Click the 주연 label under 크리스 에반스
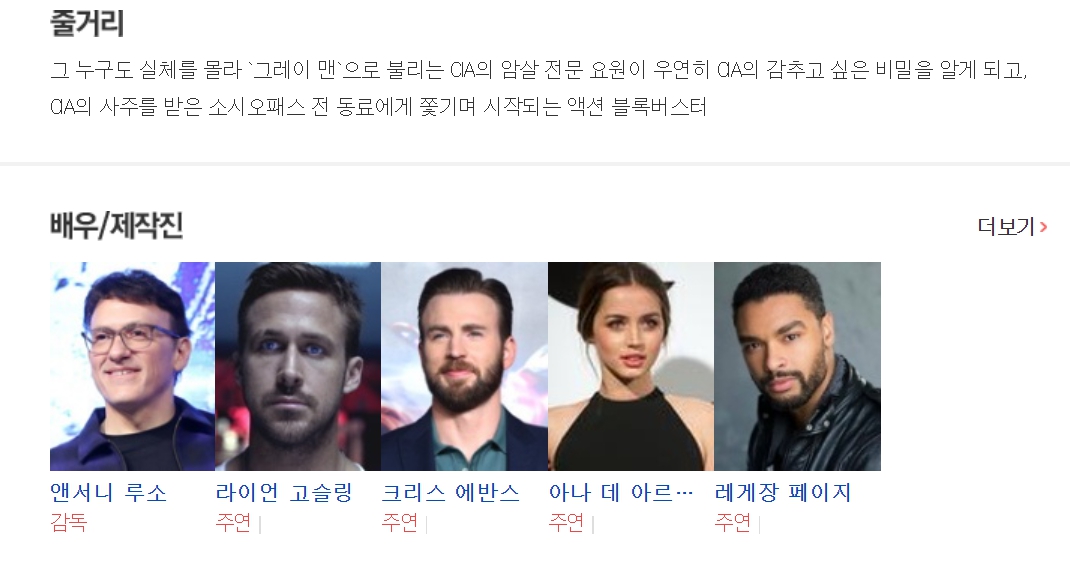Viewport: 1070px width, 573px height. (x=400, y=523)
